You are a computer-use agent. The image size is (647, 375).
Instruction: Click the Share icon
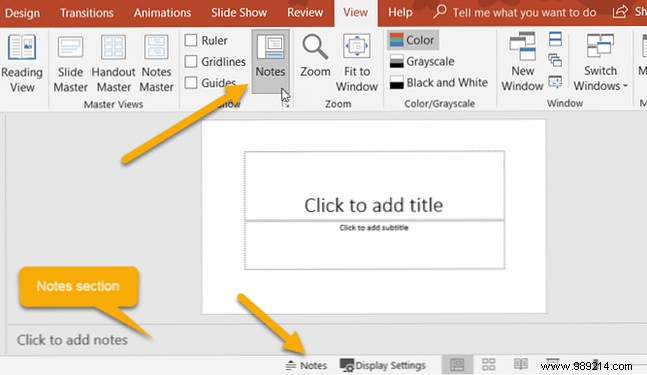pyautogui.click(x=620, y=12)
